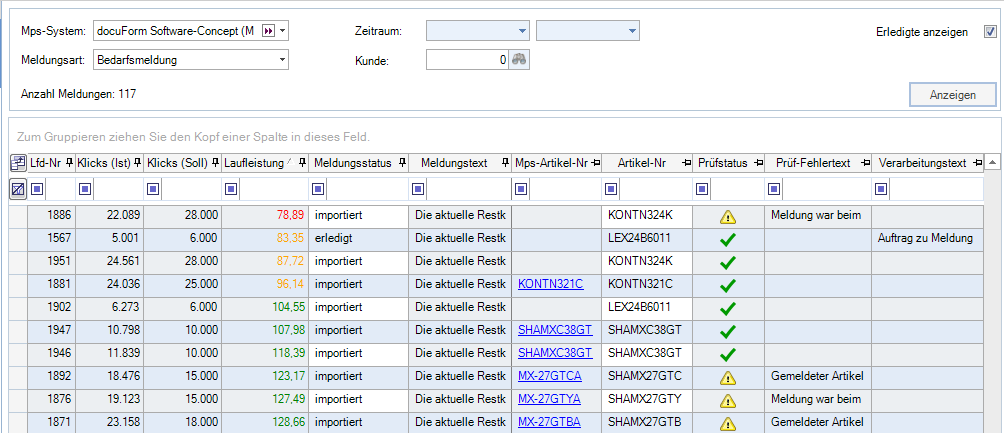Pin the Lfd-Nr column using its pin icon
1004x433 pixels.
coord(70,162)
